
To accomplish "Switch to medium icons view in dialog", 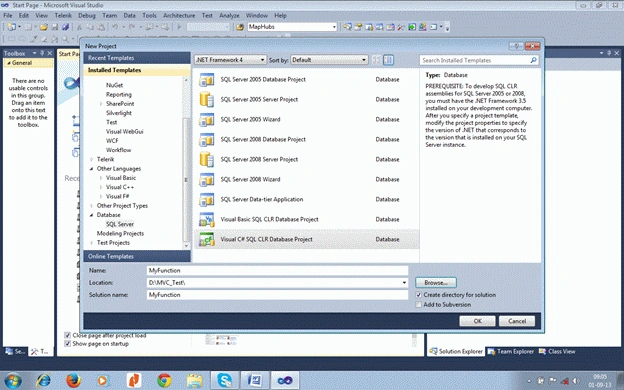I will tap(388, 60).
